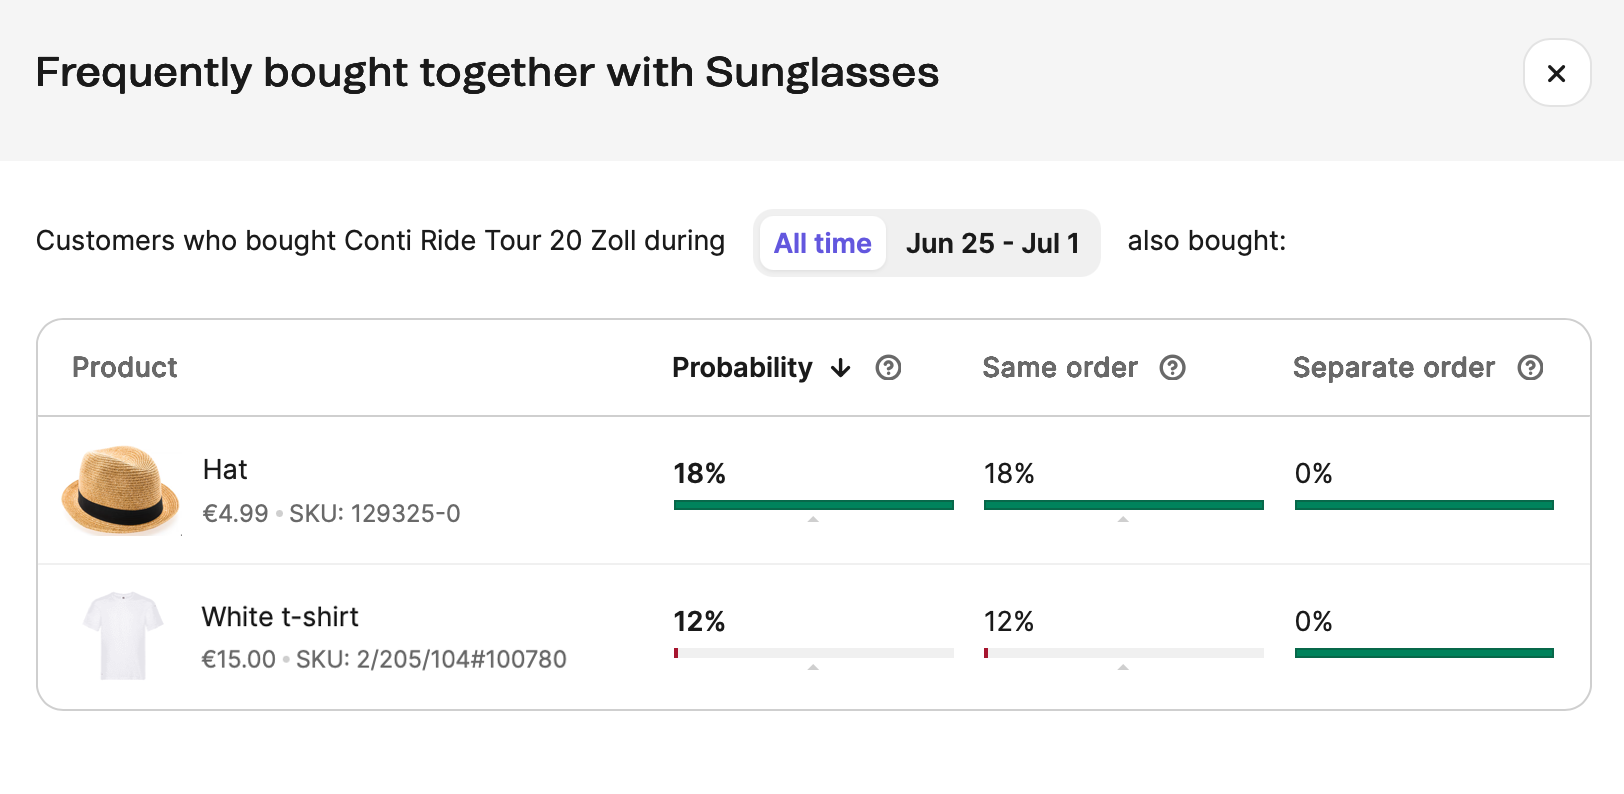Click the White t-shirt thumbnail image
Viewport: 1624px width, 794px height.
click(123, 636)
